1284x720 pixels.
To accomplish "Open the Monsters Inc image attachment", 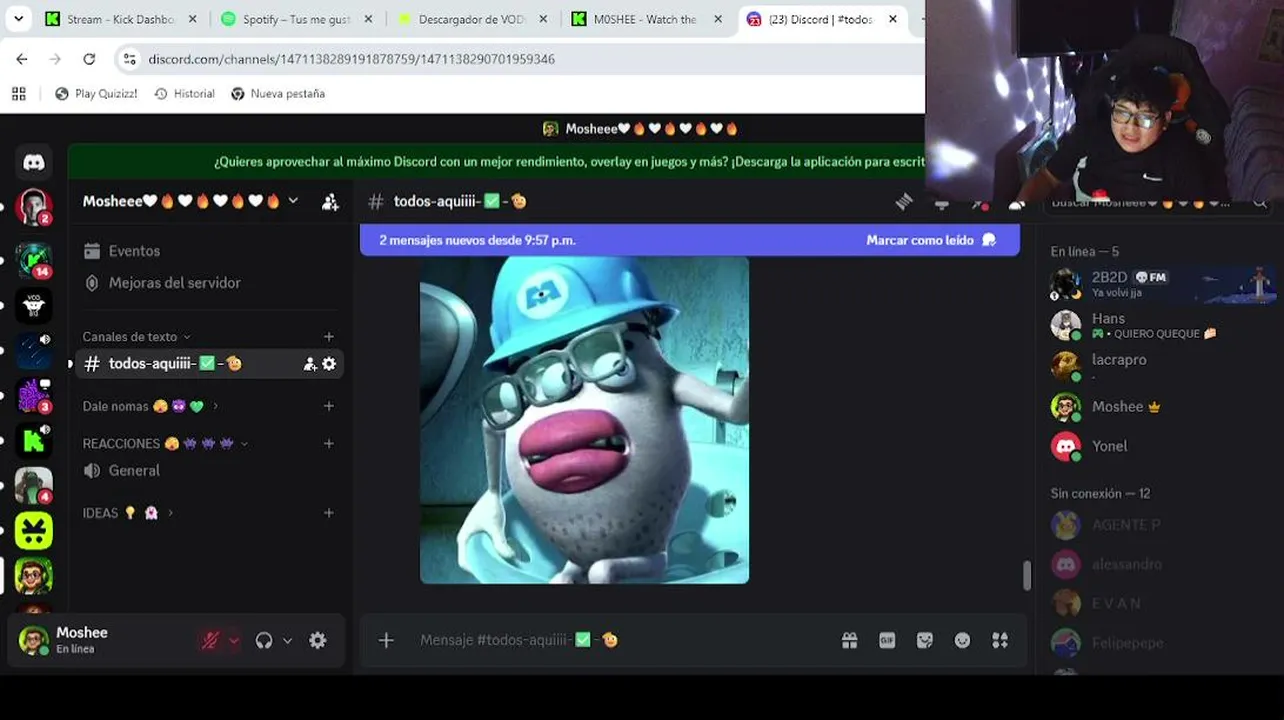I will (584, 420).
